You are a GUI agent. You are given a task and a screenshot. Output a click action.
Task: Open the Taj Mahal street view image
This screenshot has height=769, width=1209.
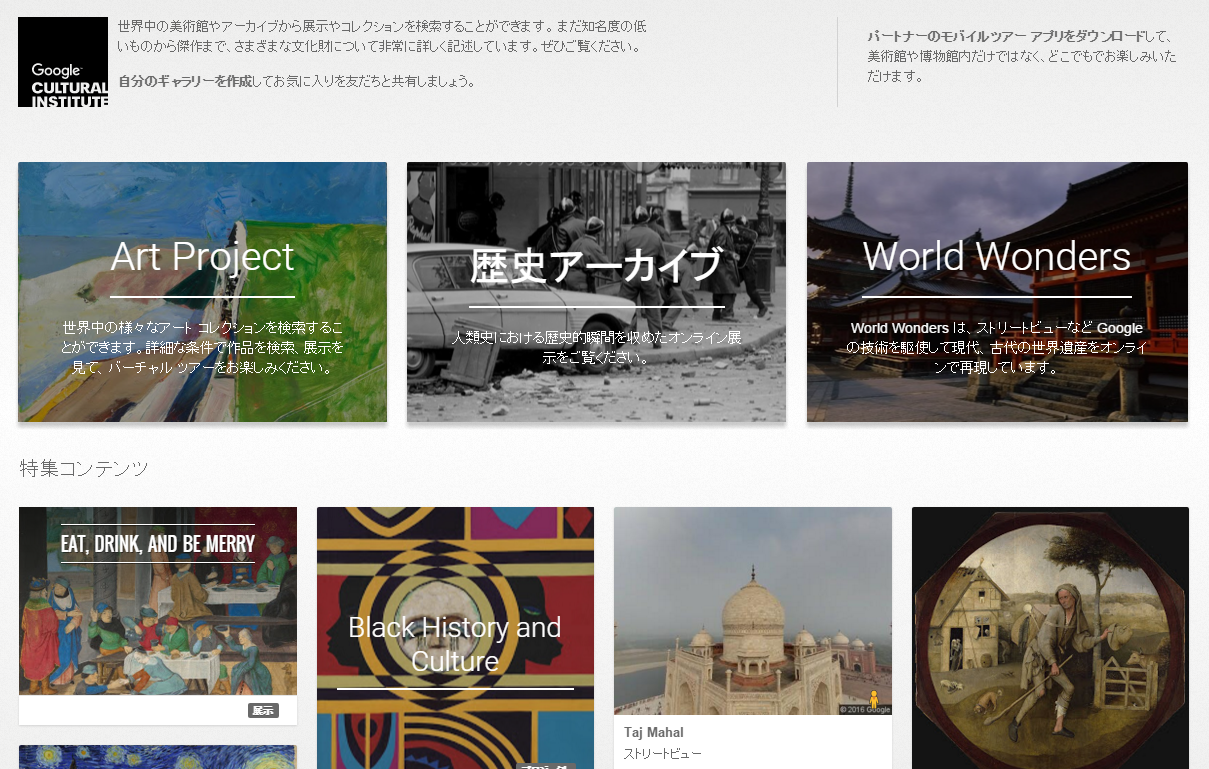coord(752,610)
